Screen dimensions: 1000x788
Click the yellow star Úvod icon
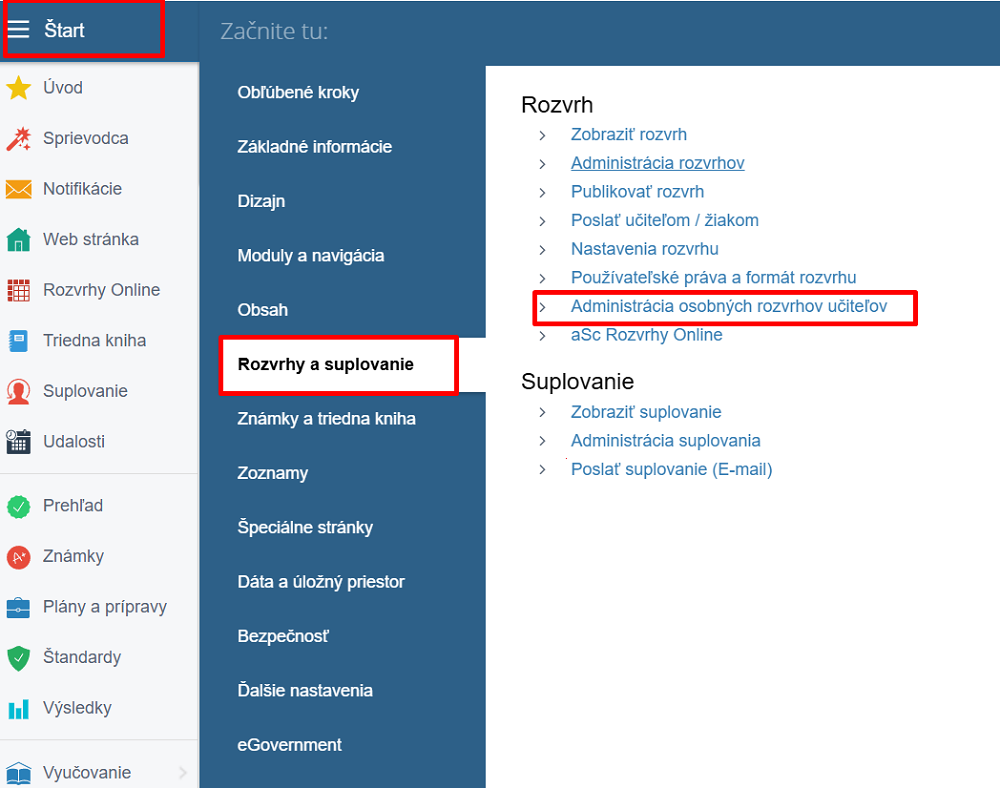(18, 88)
